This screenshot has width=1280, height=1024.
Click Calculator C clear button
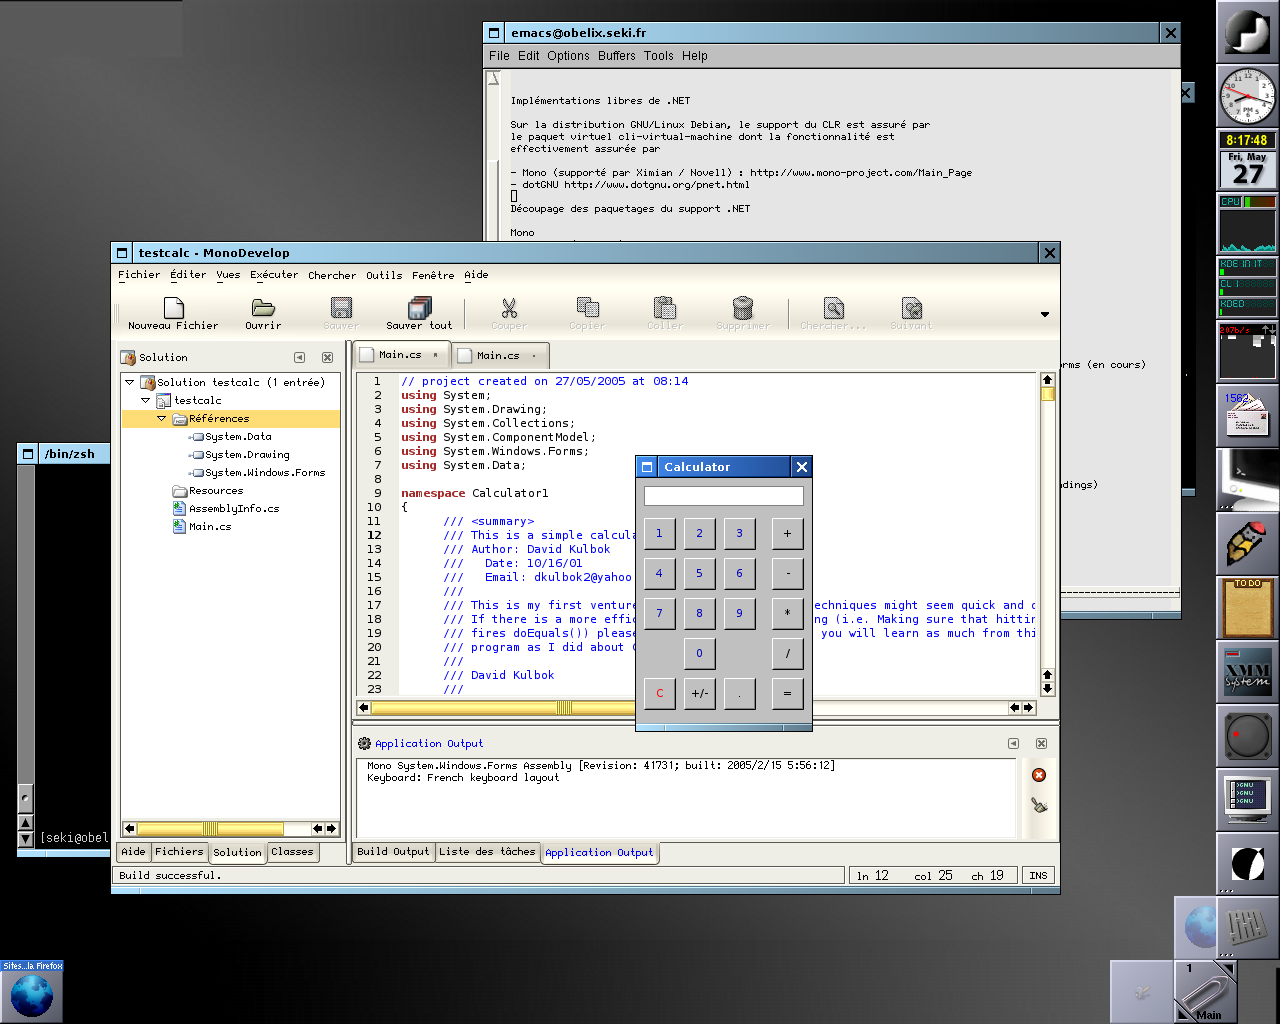coord(659,693)
